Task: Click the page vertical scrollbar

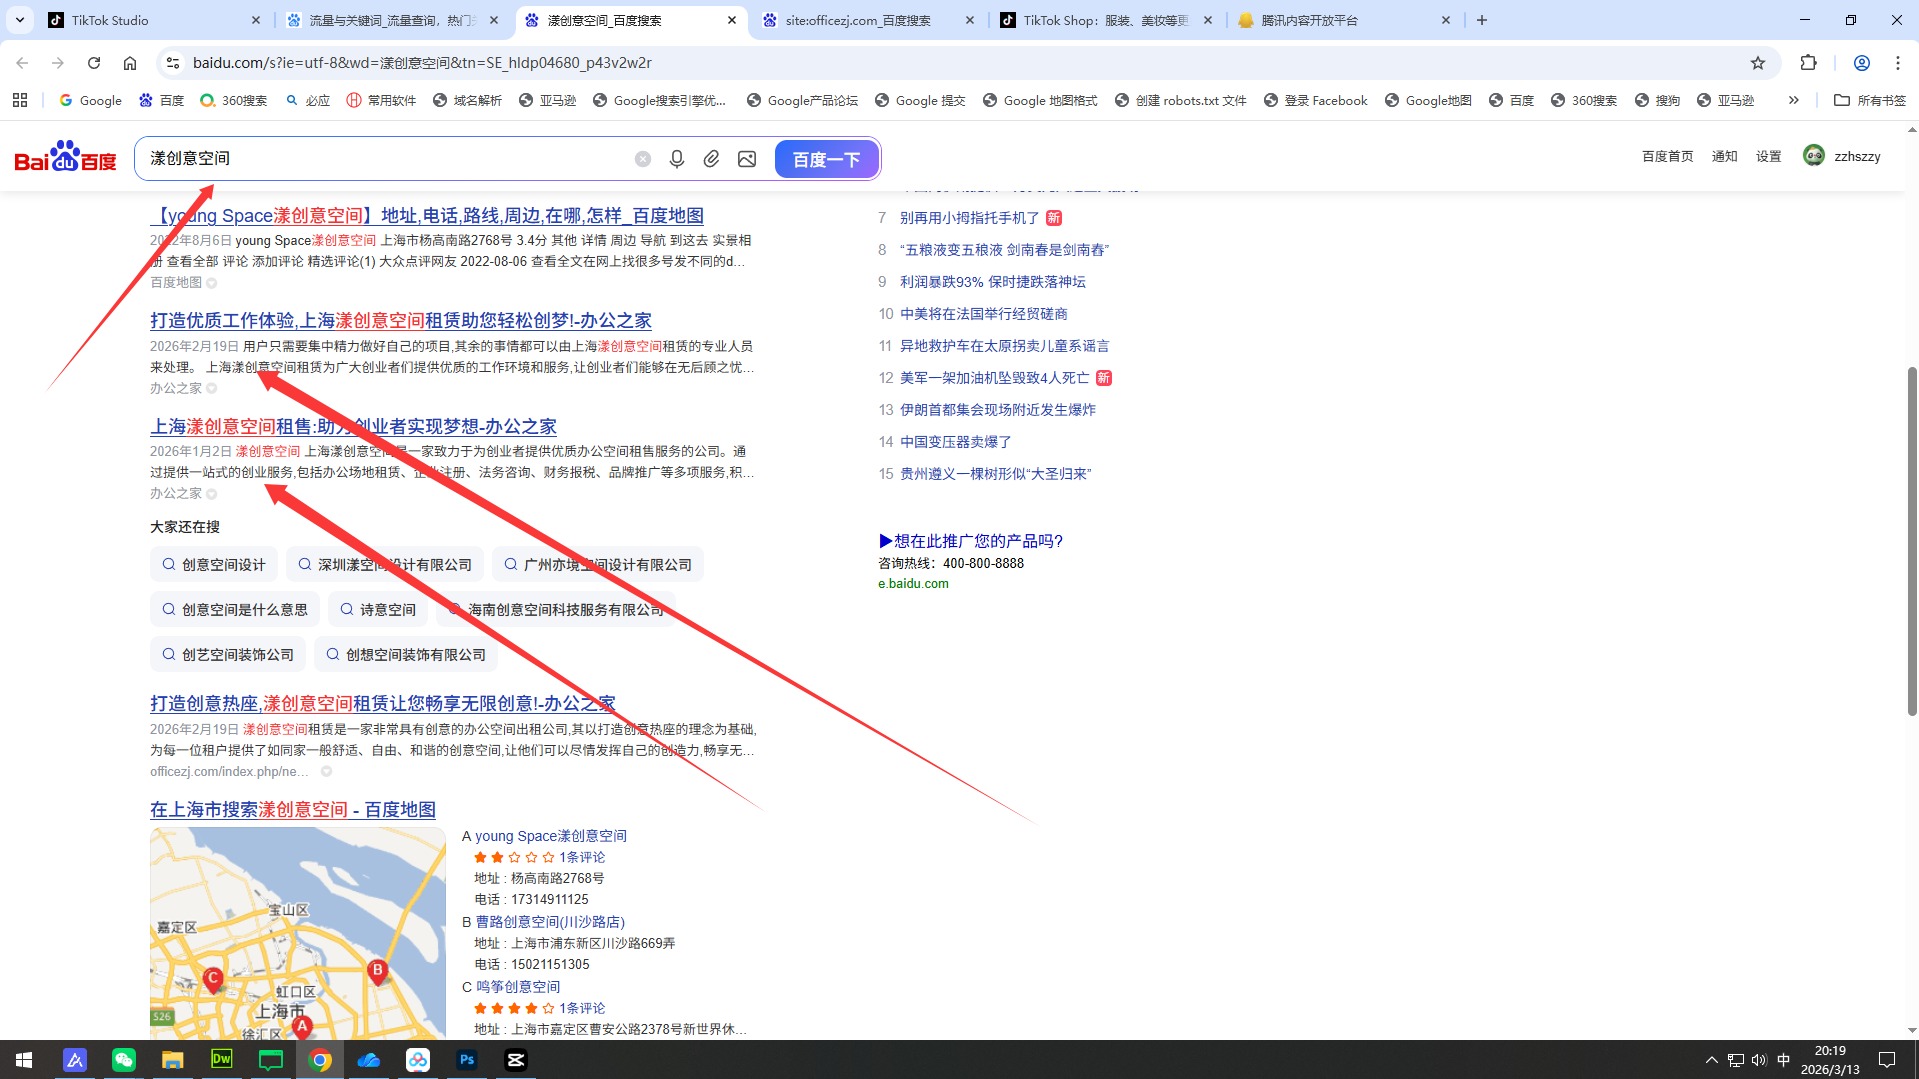Action: [1912, 540]
